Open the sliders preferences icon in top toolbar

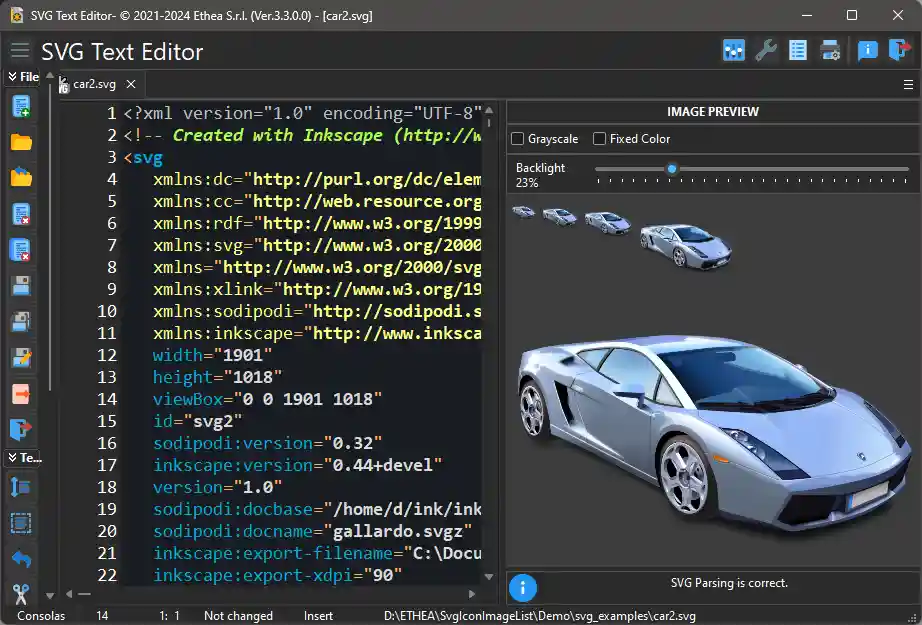tap(734, 51)
